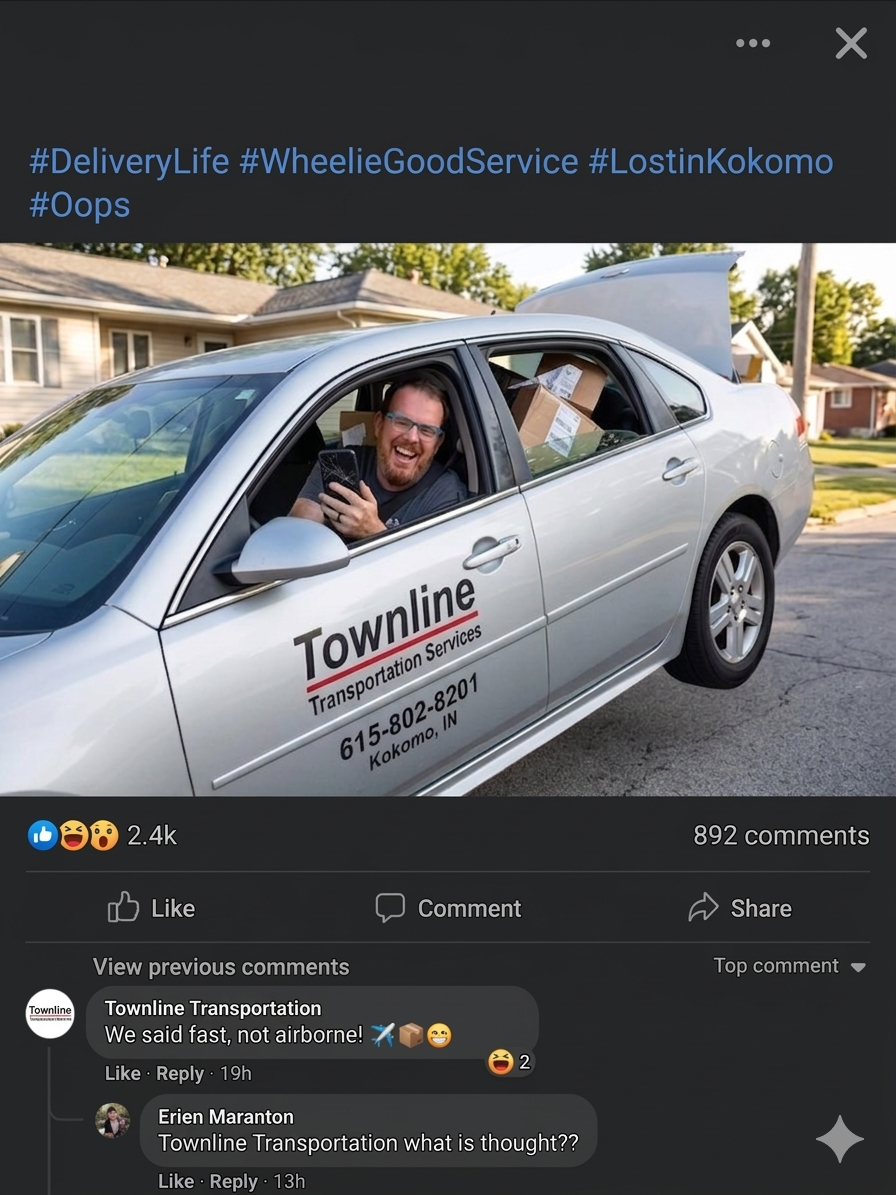The image size is (896, 1195).
Task: Click the wow reaction emoji on post
Action: [104, 835]
